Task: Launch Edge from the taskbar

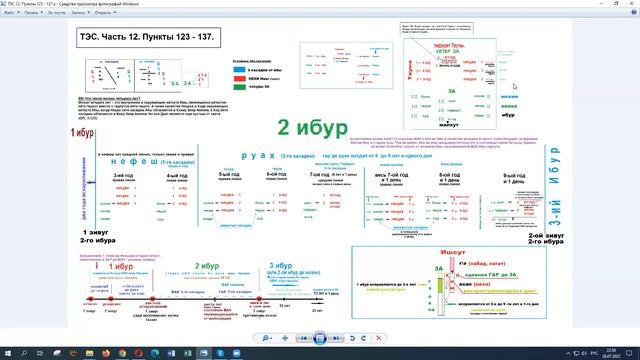Action: (155, 353)
